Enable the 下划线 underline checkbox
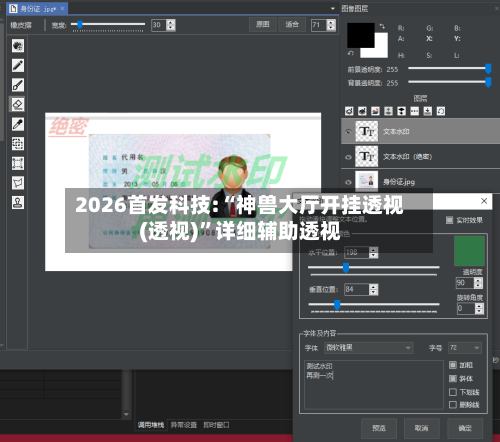This screenshot has height=442, width=500. coord(453,392)
